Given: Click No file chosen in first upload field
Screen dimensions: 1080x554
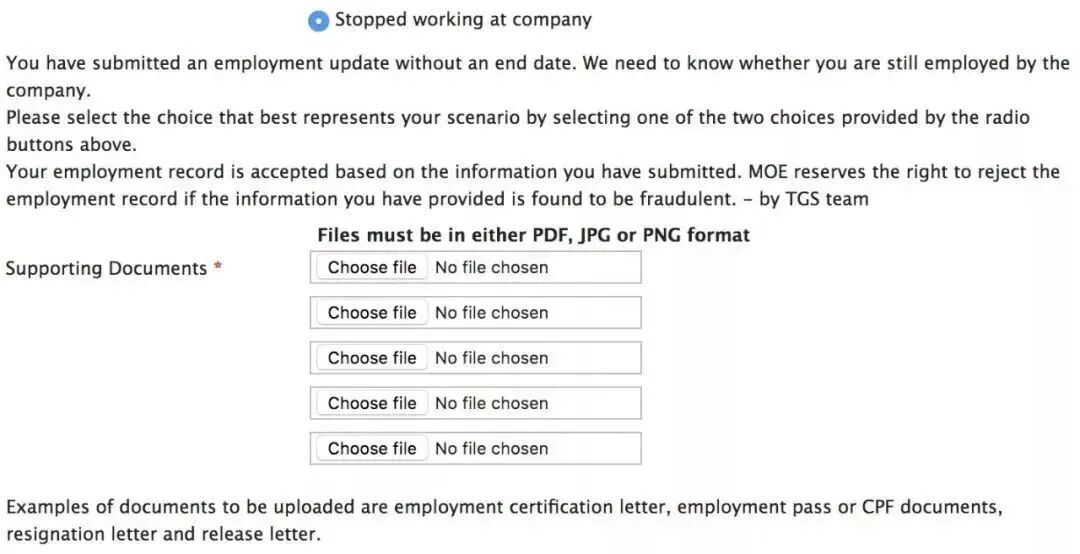Looking at the screenshot, I should [x=491, y=267].
